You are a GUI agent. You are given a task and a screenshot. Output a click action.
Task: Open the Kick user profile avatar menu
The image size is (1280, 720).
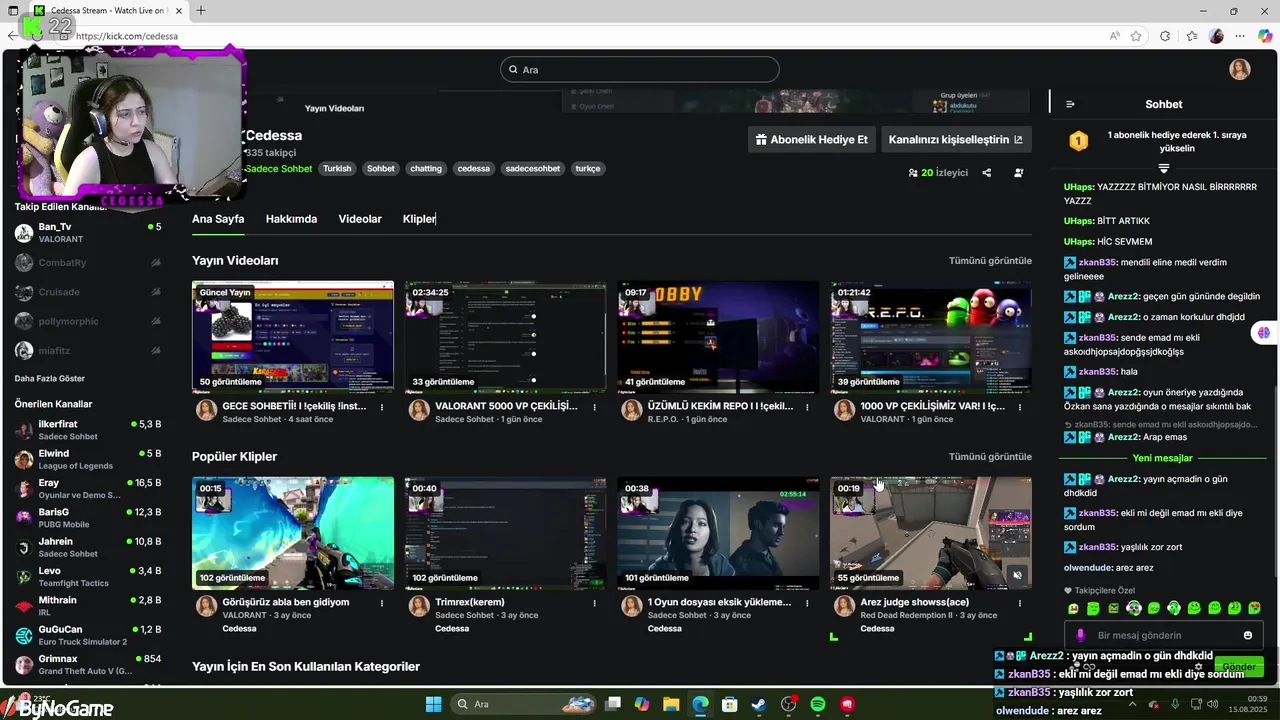[x=1240, y=69]
